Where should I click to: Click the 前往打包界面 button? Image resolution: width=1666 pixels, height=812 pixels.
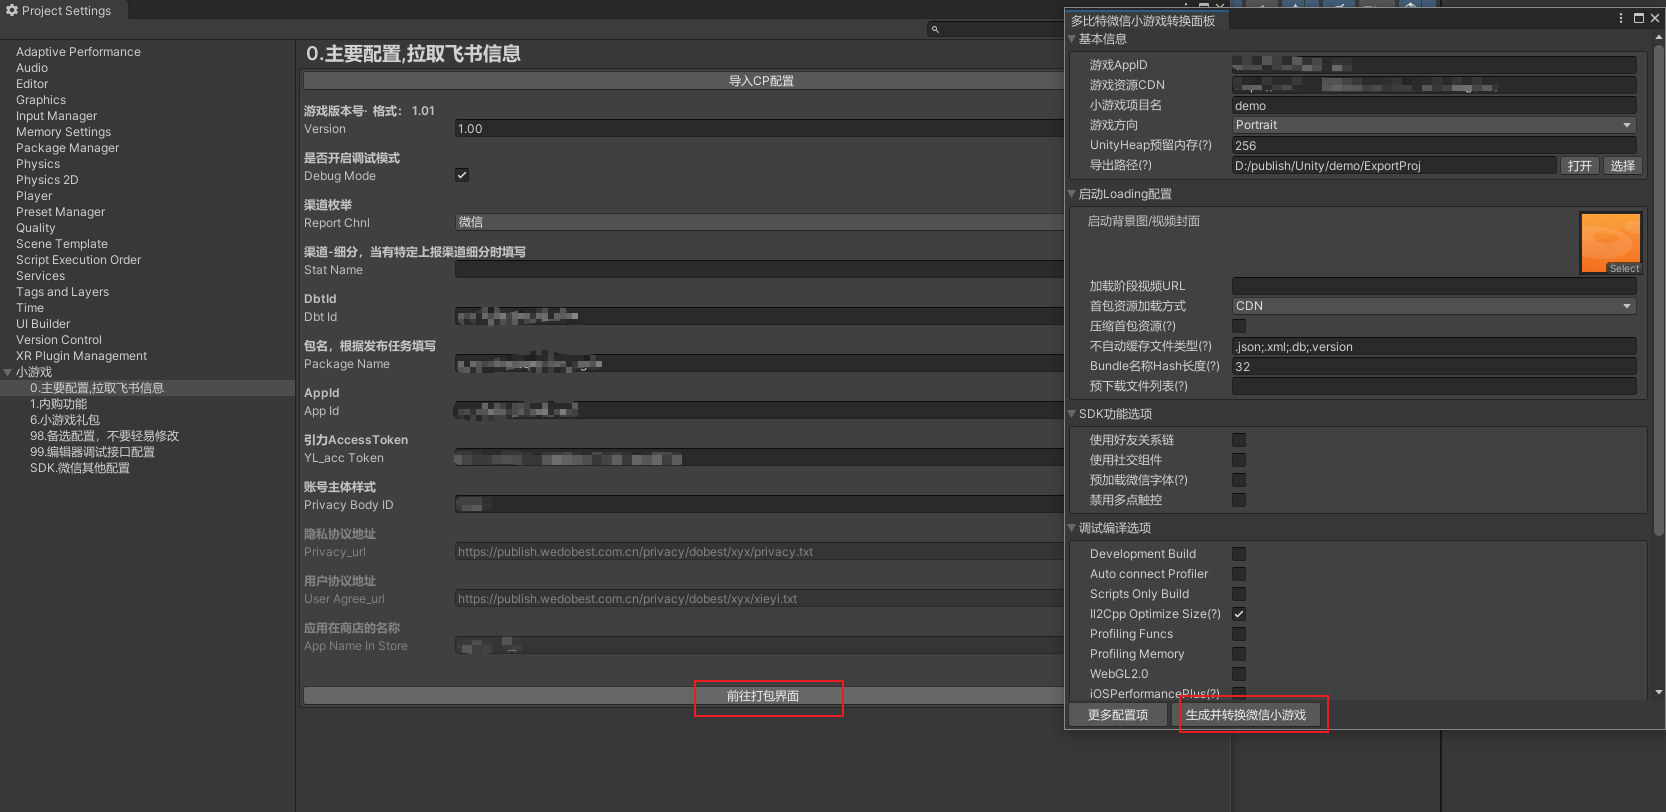point(762,696)
